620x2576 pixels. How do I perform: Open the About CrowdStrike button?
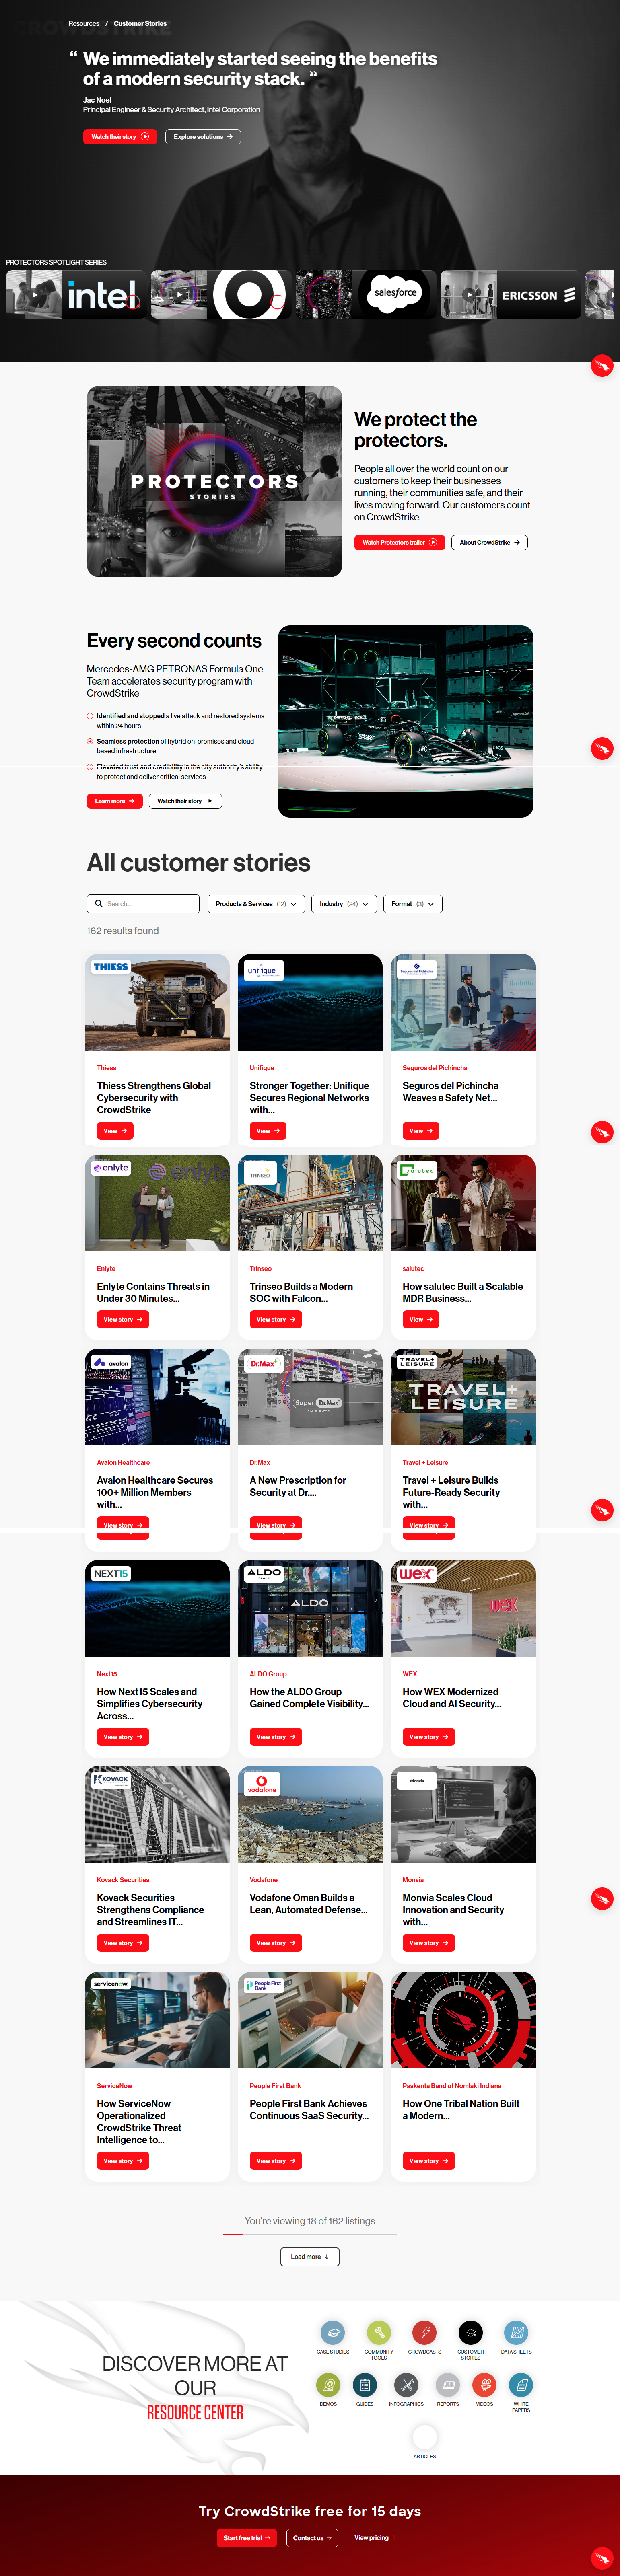pos(490,542)
